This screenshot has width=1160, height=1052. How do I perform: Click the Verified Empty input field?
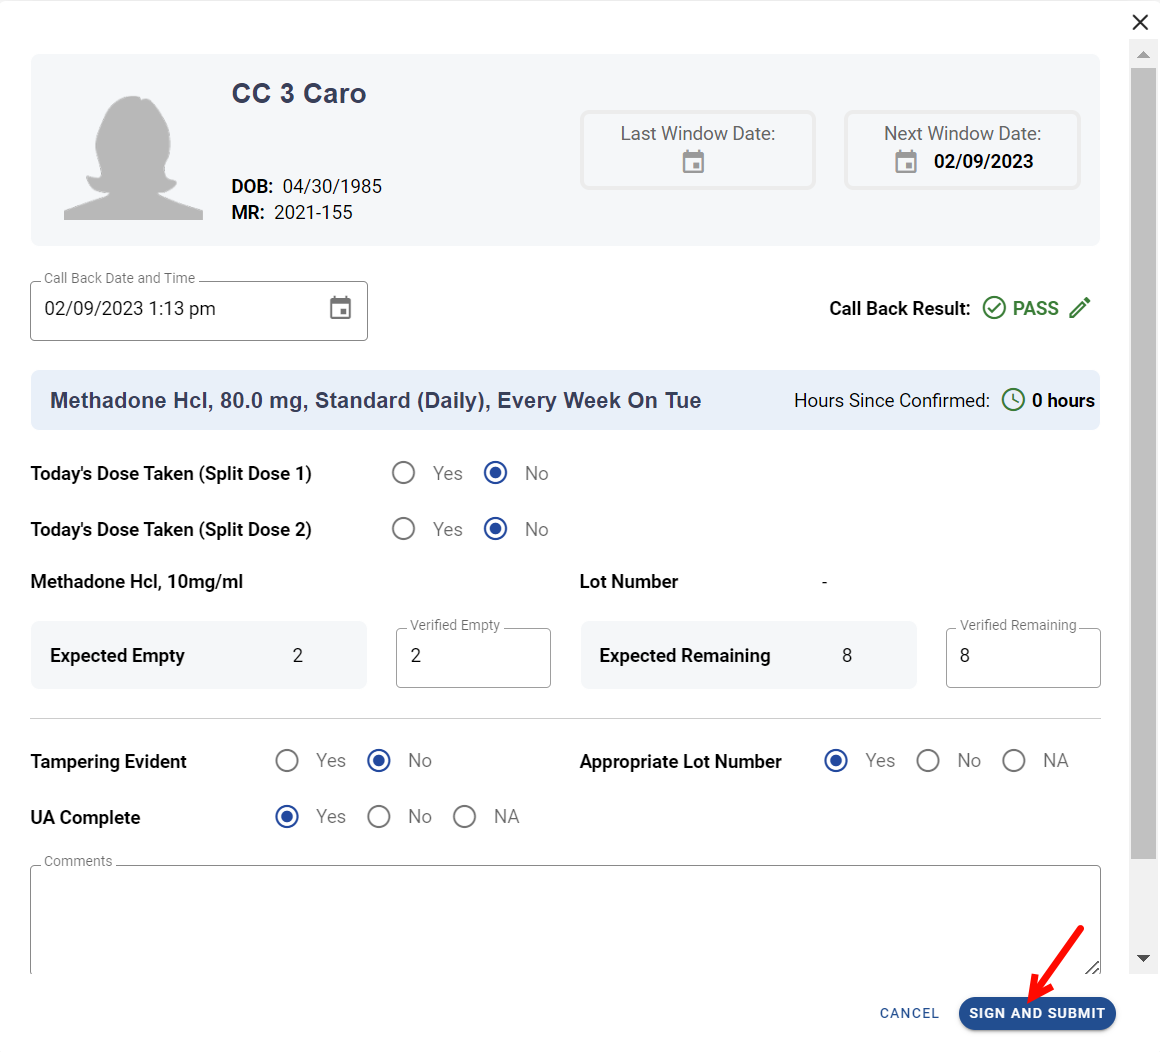[473, 657]
